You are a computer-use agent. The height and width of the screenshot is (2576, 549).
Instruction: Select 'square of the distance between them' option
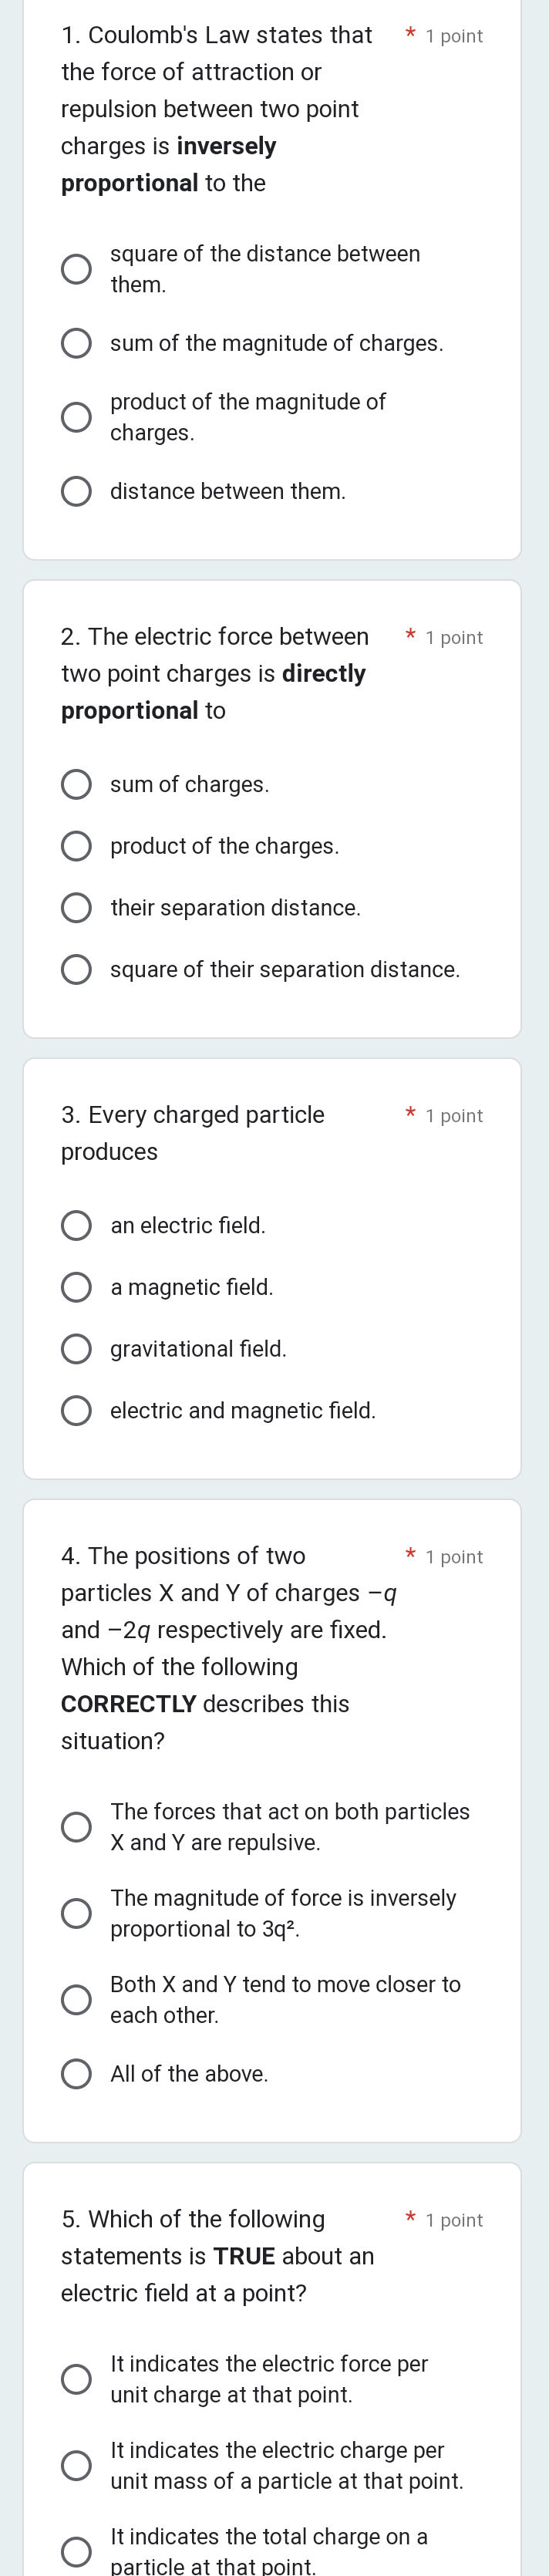pyautogui.click(x=77, y=269)
